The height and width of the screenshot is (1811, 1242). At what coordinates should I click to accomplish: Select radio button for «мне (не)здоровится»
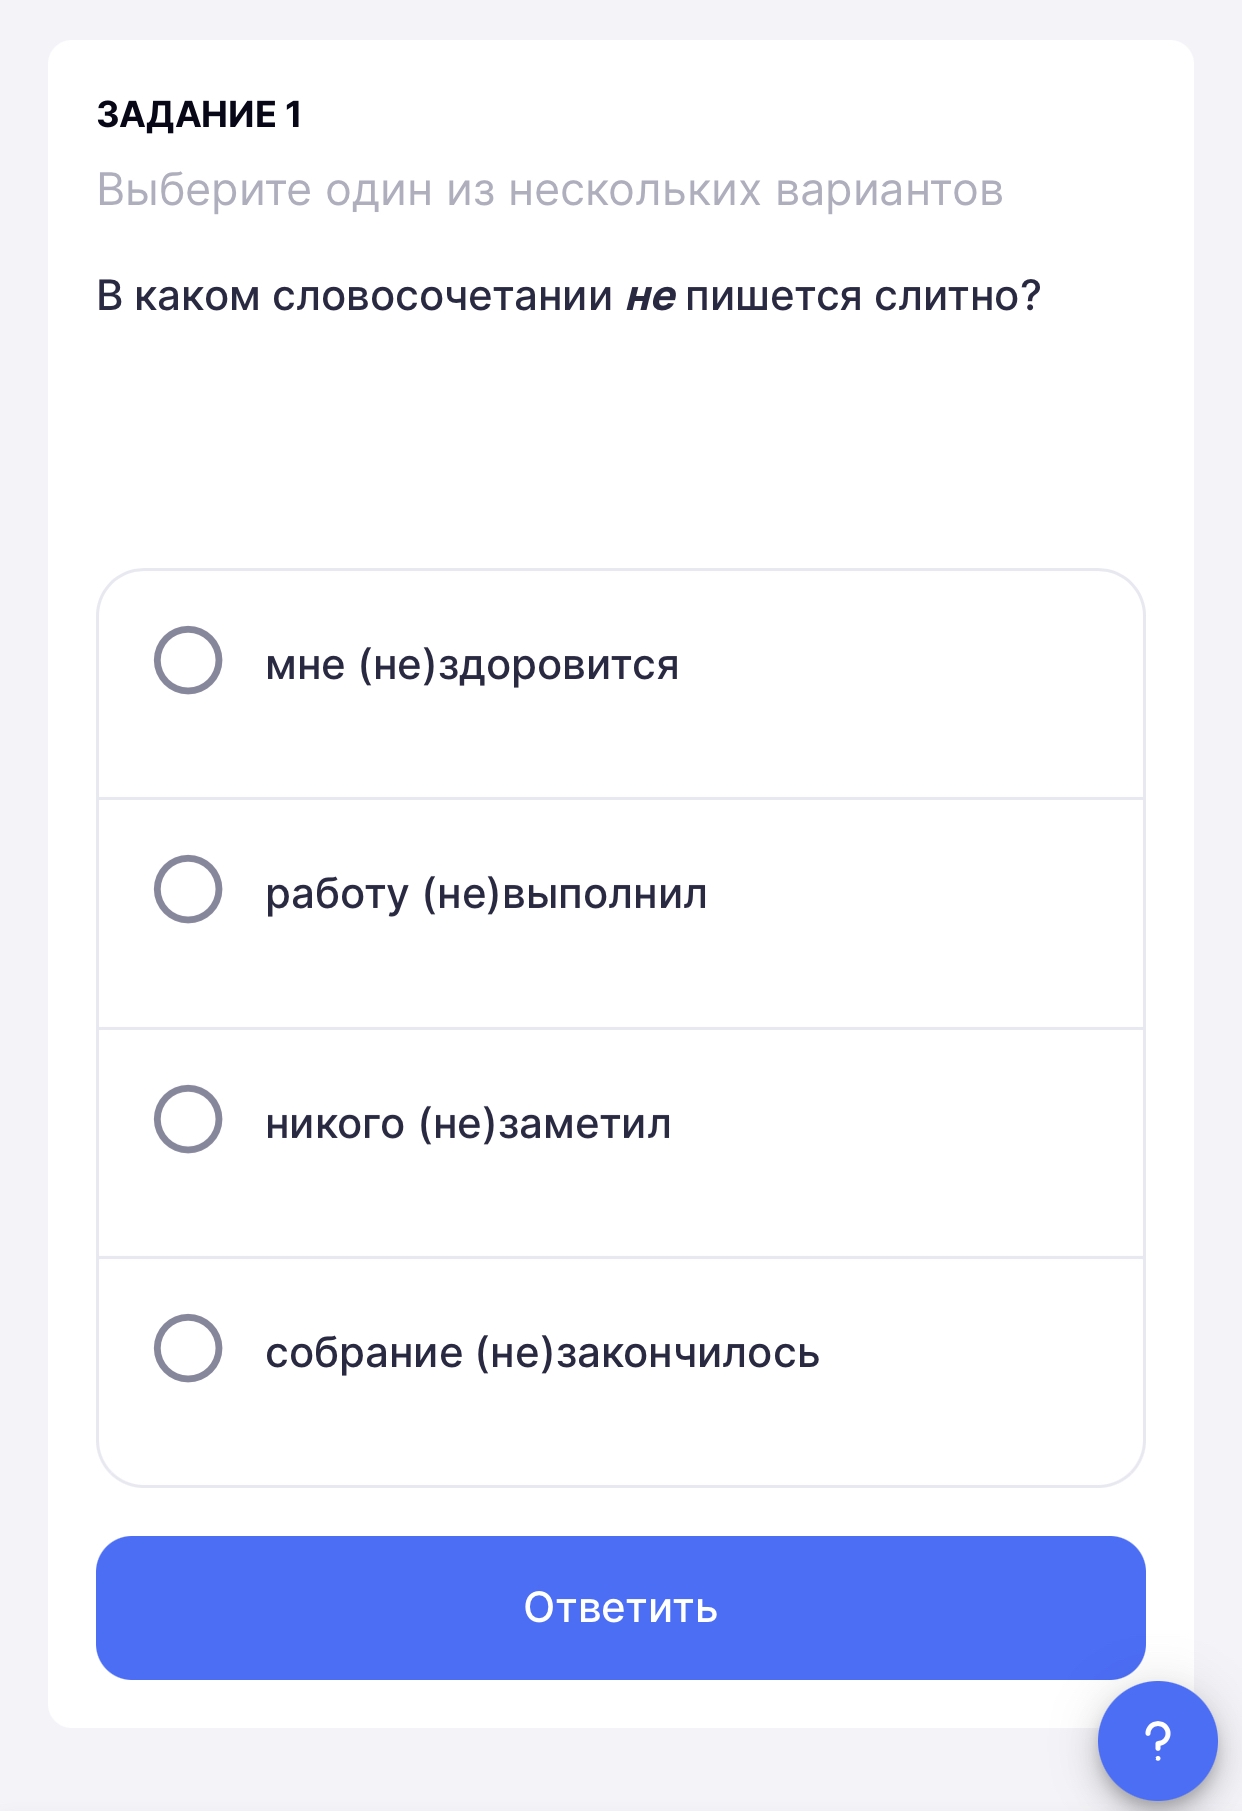pyautogui.click(x=188, y=660)
